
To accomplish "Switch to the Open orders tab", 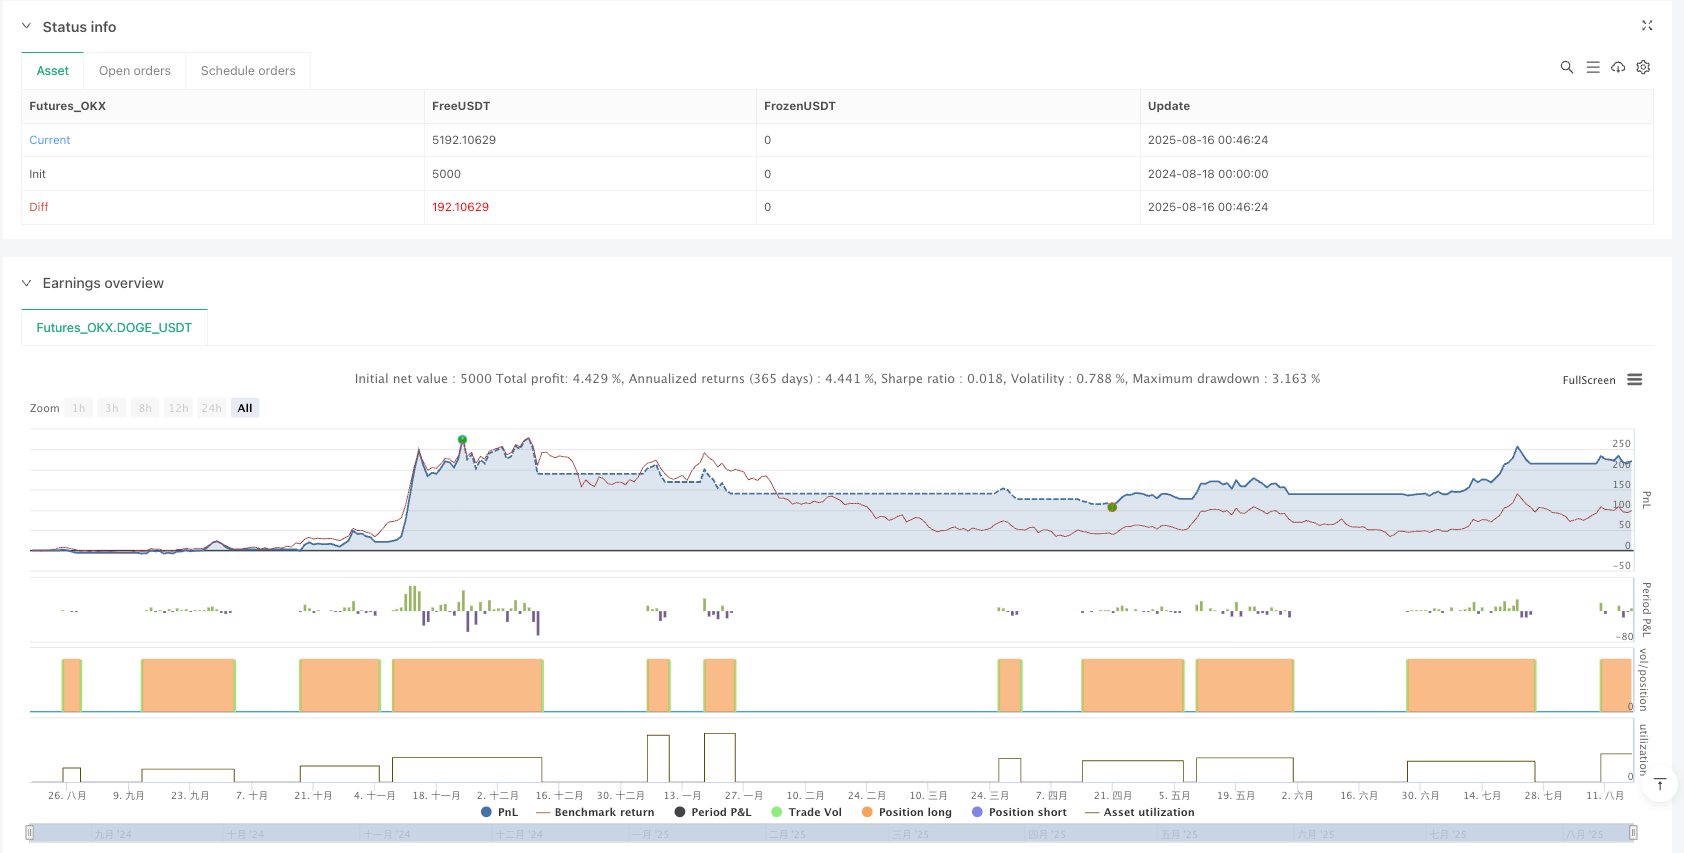I will pyautogui.click(x=135, y=71).
